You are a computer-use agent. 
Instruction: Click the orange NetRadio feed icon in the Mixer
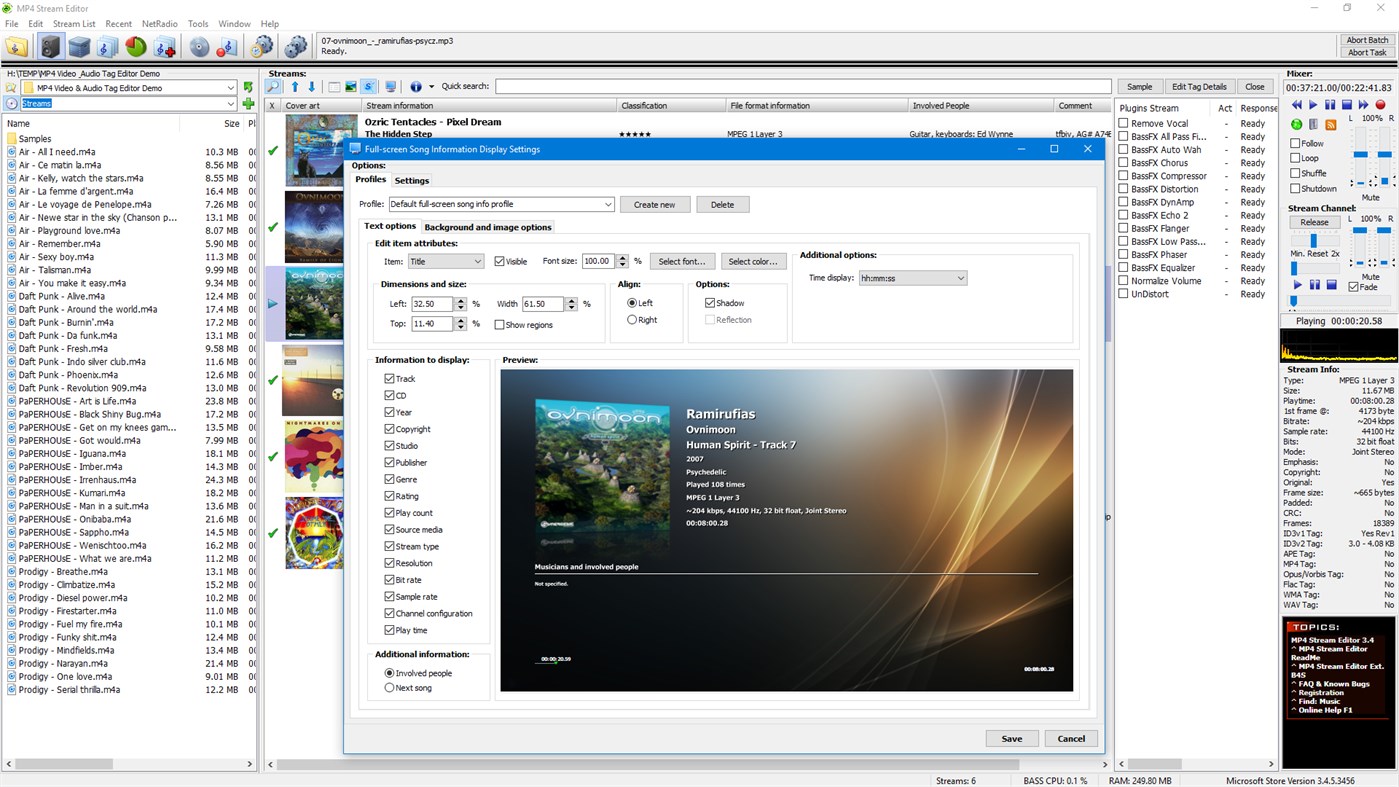[1331, 124]
